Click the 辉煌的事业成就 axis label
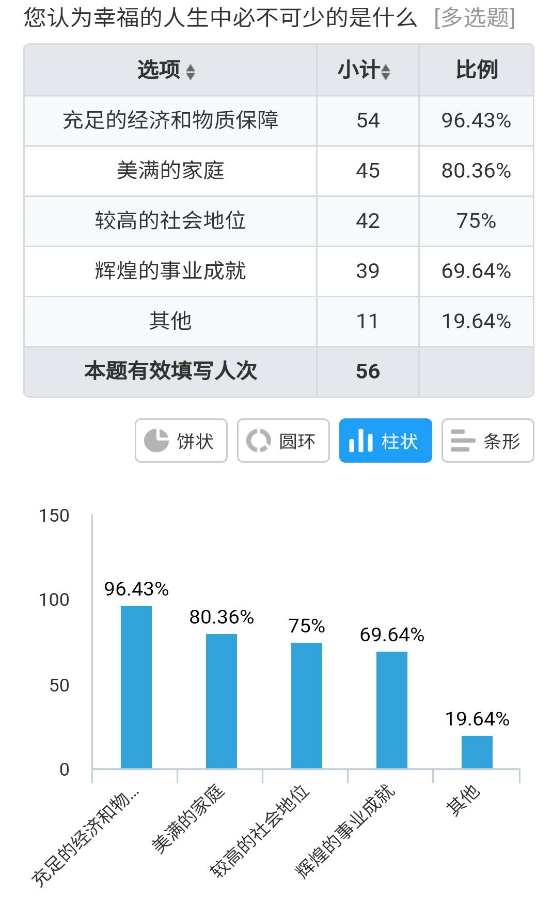 (346, 831)
